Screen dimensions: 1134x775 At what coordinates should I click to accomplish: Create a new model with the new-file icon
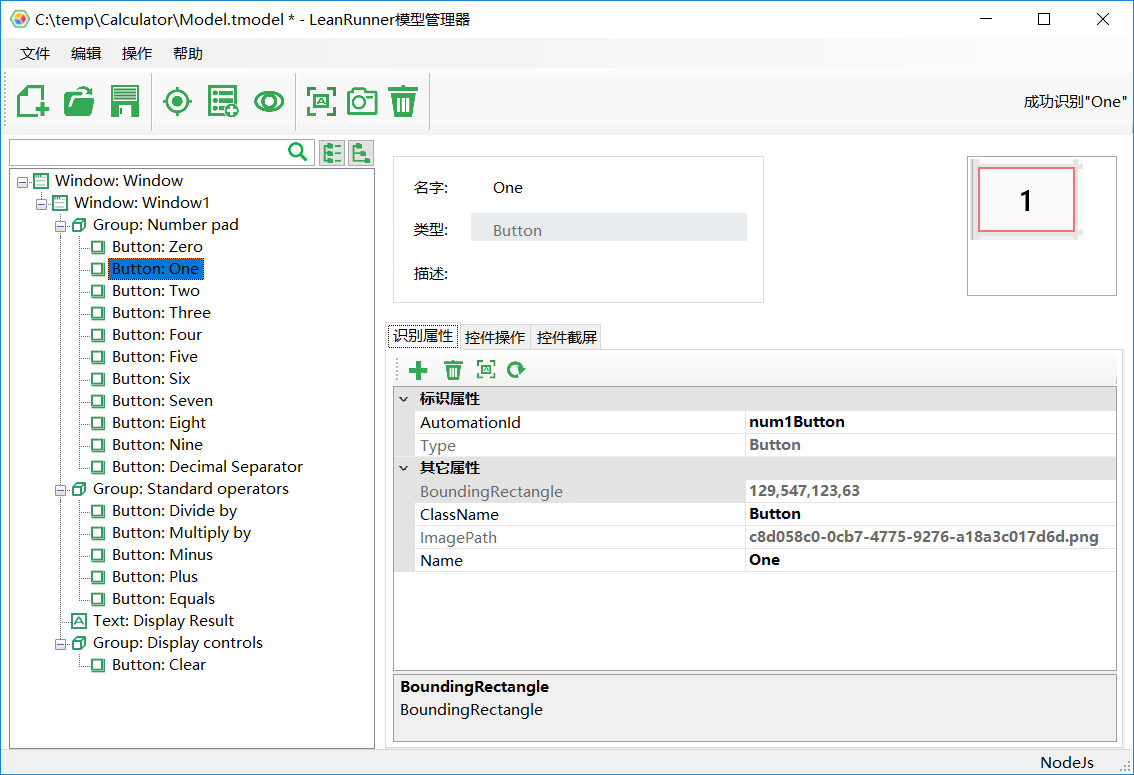point(31,100)
